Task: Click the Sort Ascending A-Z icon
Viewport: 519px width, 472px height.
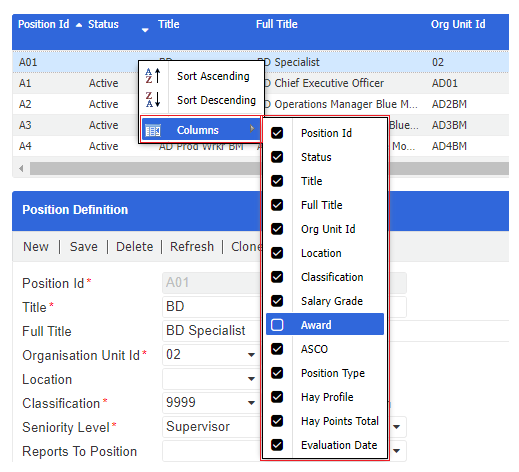Action: [153, 76]
